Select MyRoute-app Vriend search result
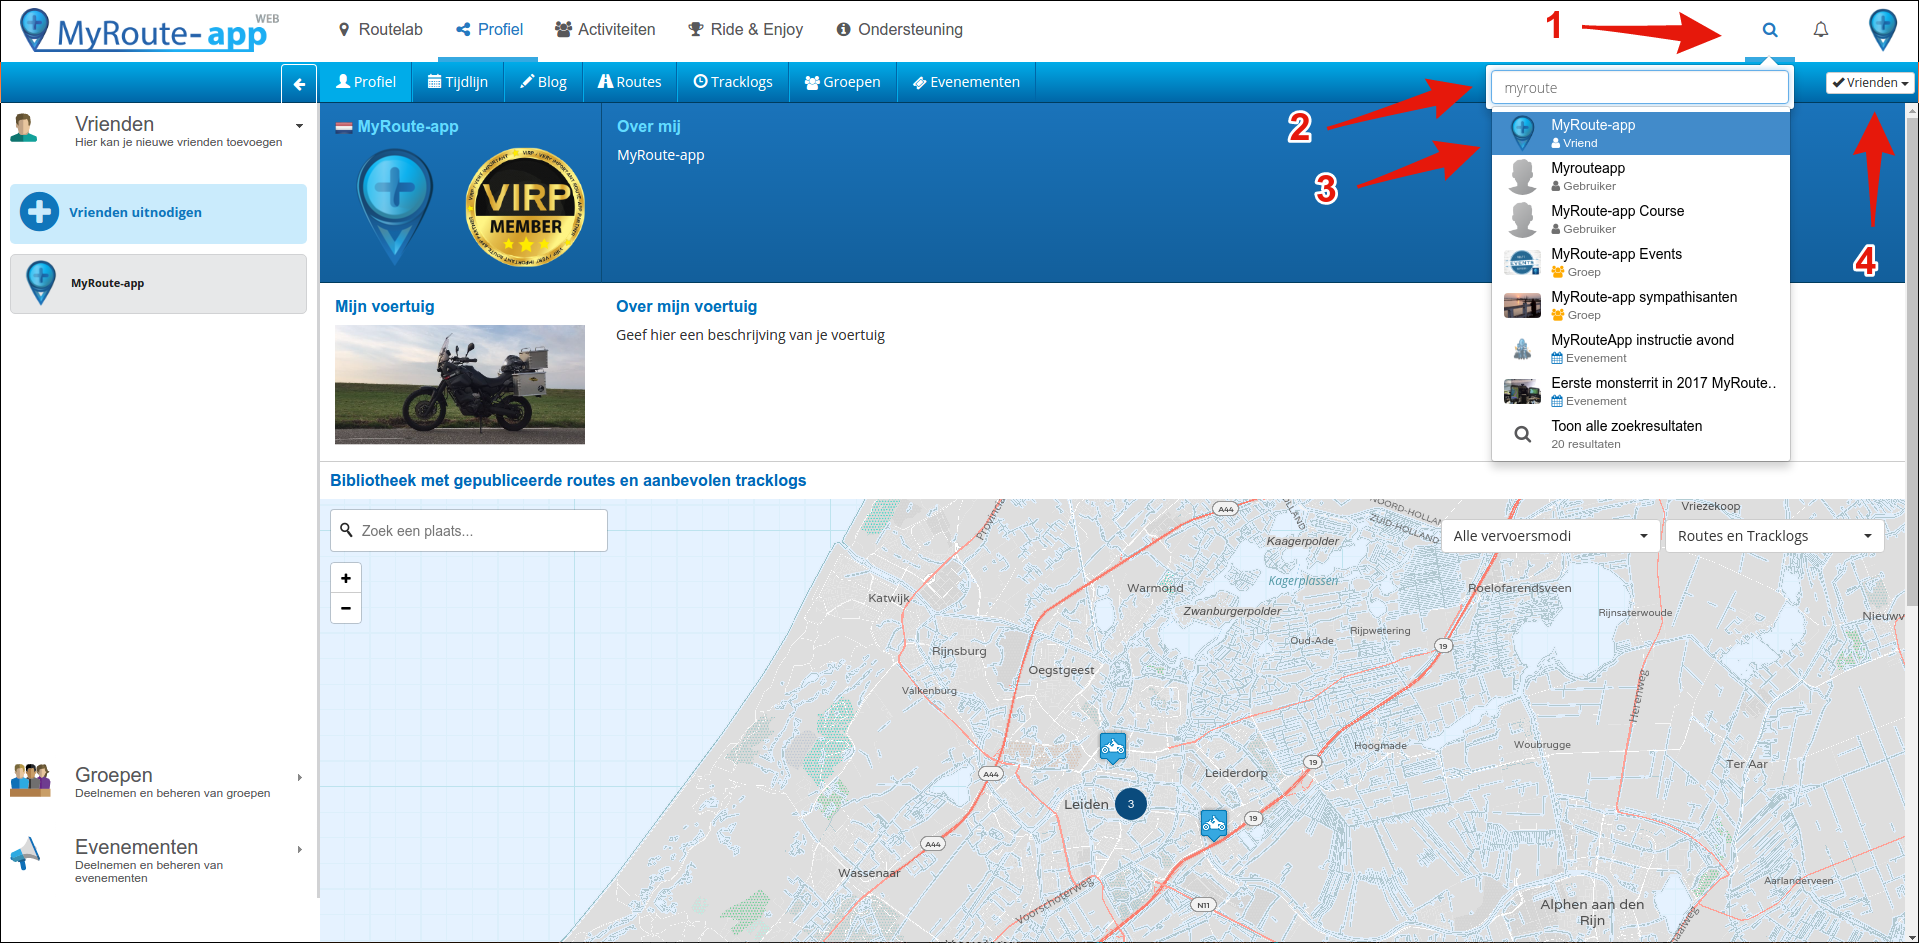 point(1640,133)
